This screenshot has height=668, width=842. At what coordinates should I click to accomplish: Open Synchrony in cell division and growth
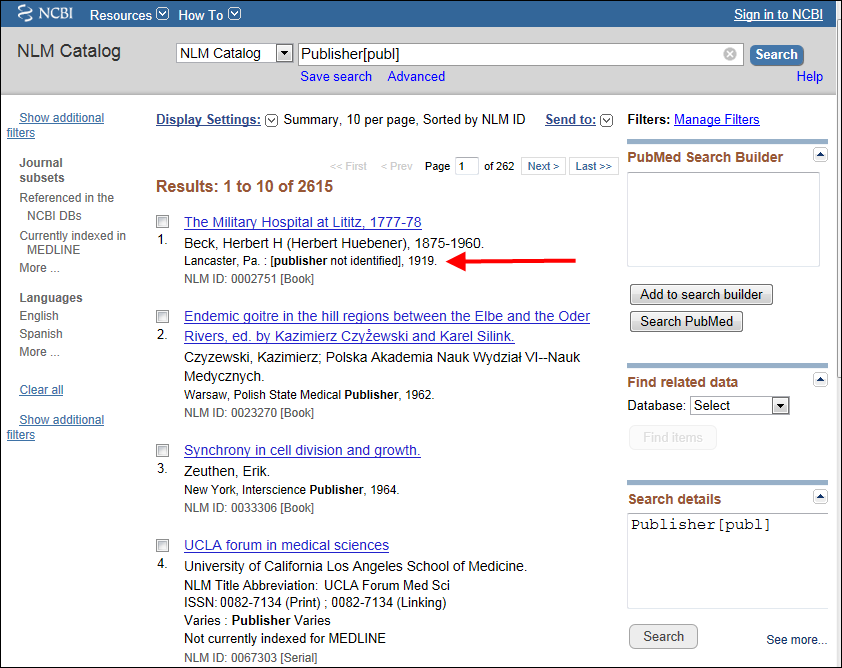click(302, 450)
